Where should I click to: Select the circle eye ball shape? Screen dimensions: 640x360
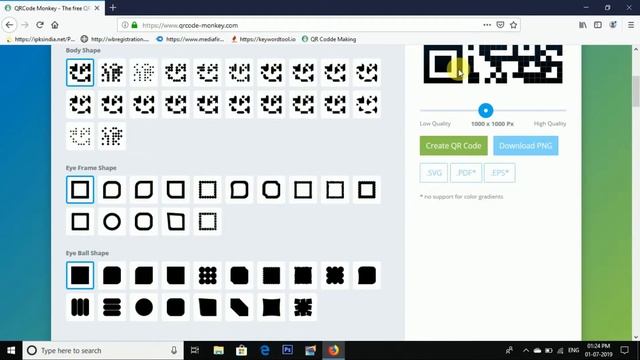[144, 307]
